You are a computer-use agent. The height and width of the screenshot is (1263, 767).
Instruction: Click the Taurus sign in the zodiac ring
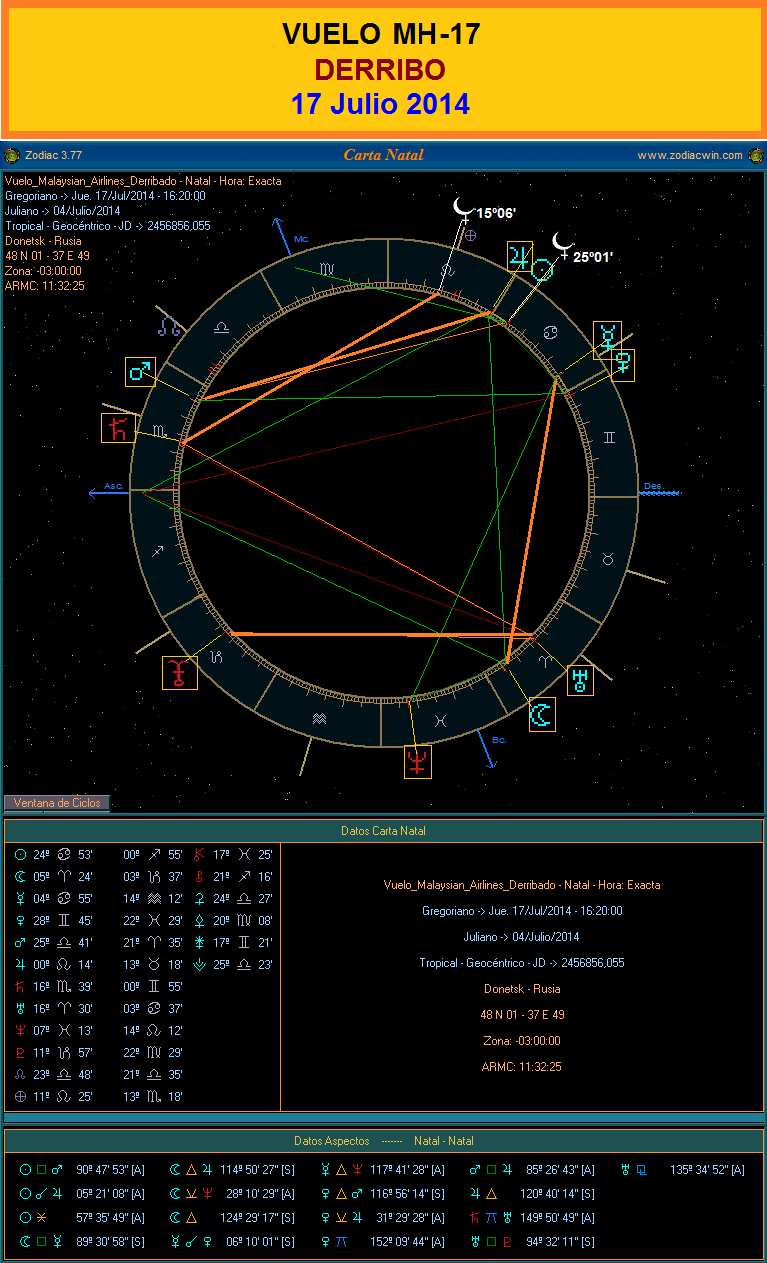pos(607,559)
